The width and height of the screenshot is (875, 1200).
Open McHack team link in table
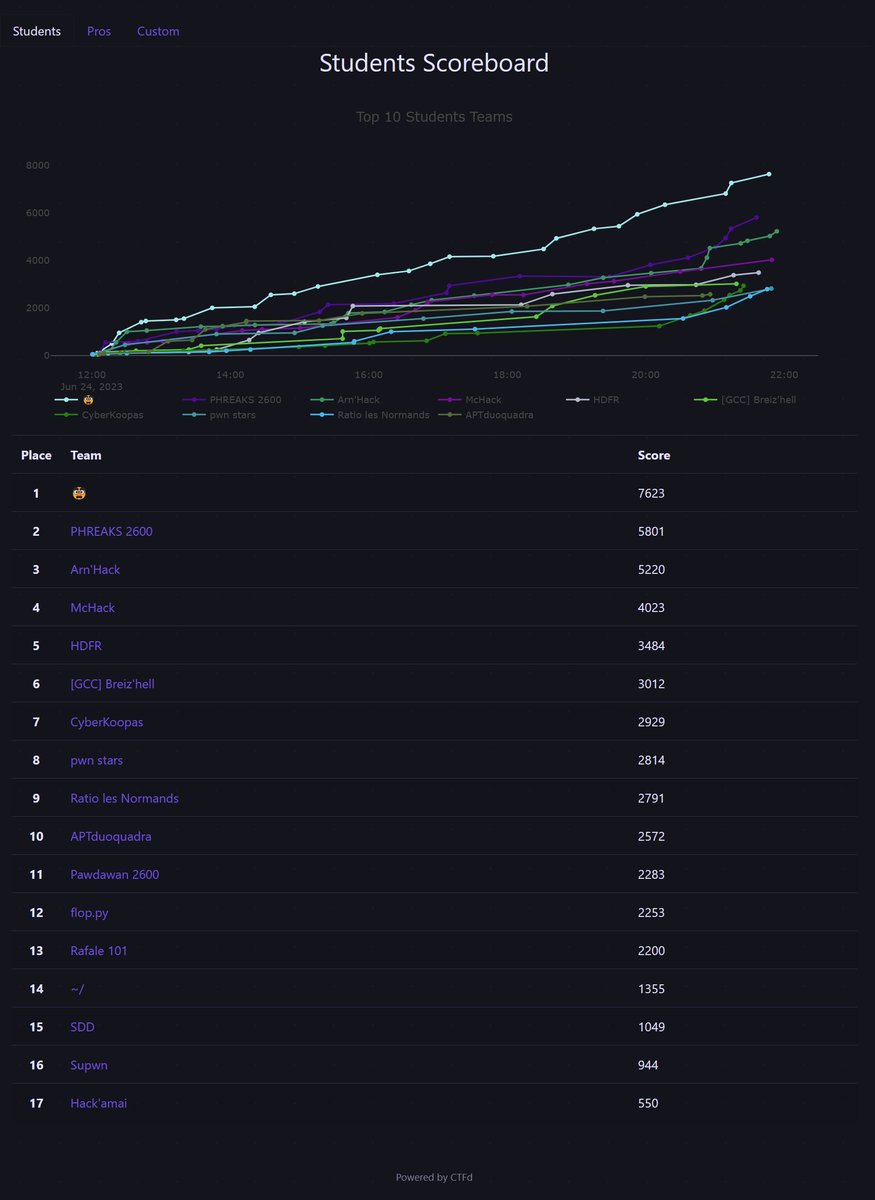click(x=92, y=607)
